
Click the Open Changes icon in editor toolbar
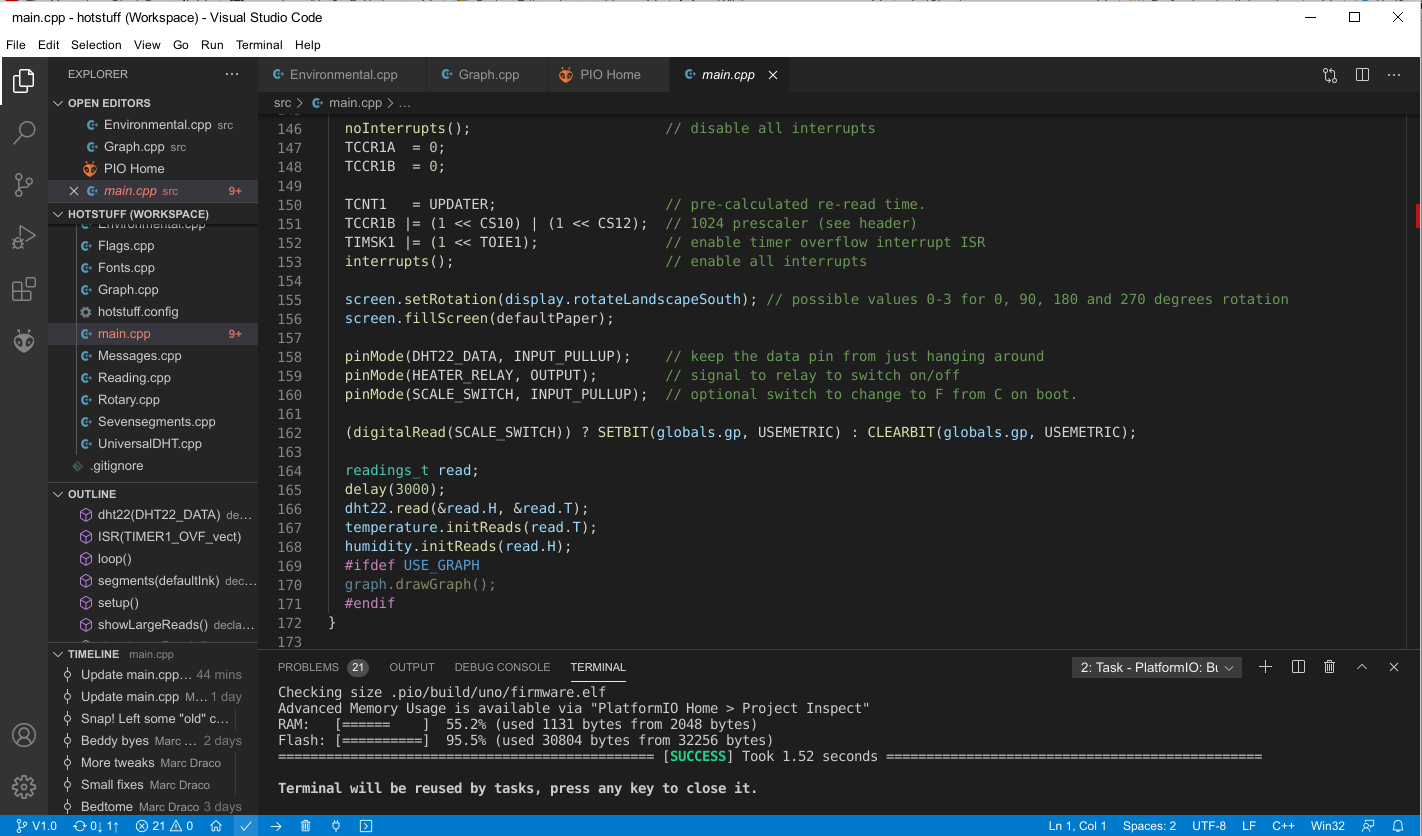click(1329, 75)
